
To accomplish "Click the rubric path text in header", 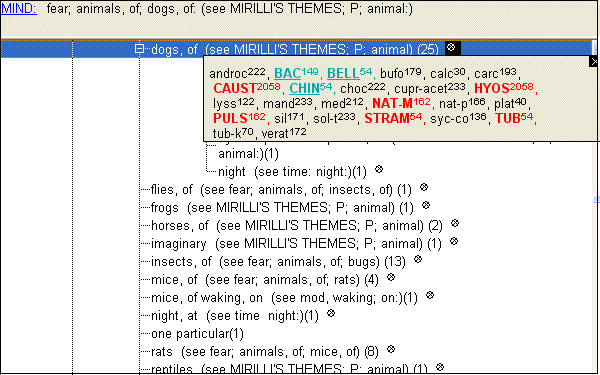I will tap(230, 8).
